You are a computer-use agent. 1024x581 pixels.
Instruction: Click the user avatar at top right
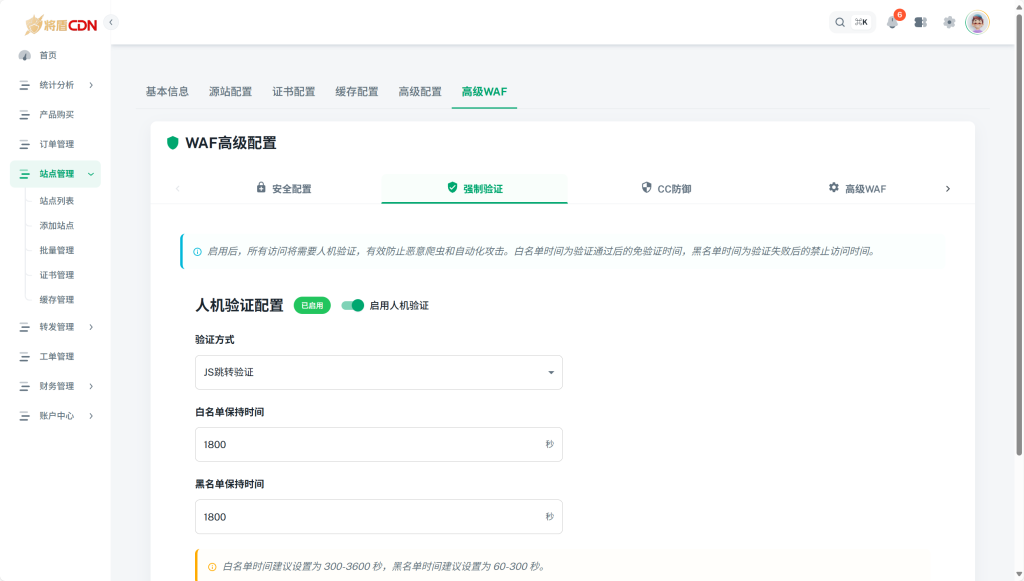pos(978,22)
